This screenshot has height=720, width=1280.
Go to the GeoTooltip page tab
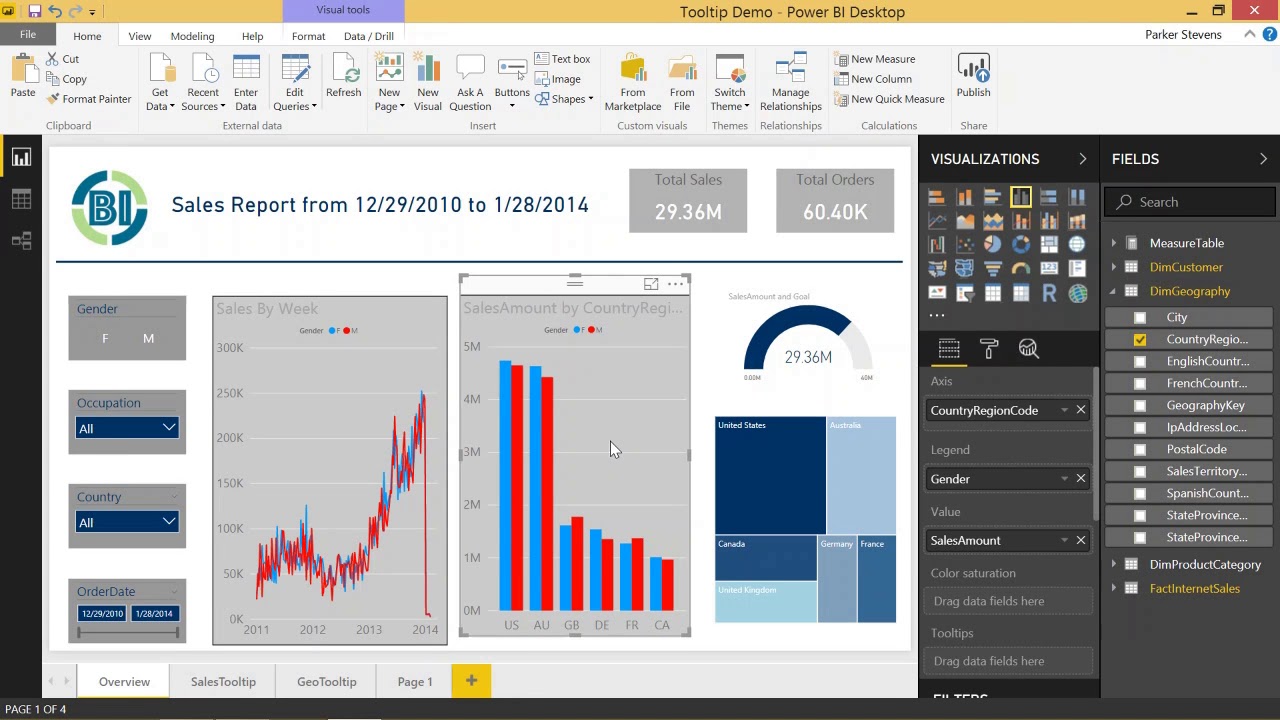[x=326, y=682]
